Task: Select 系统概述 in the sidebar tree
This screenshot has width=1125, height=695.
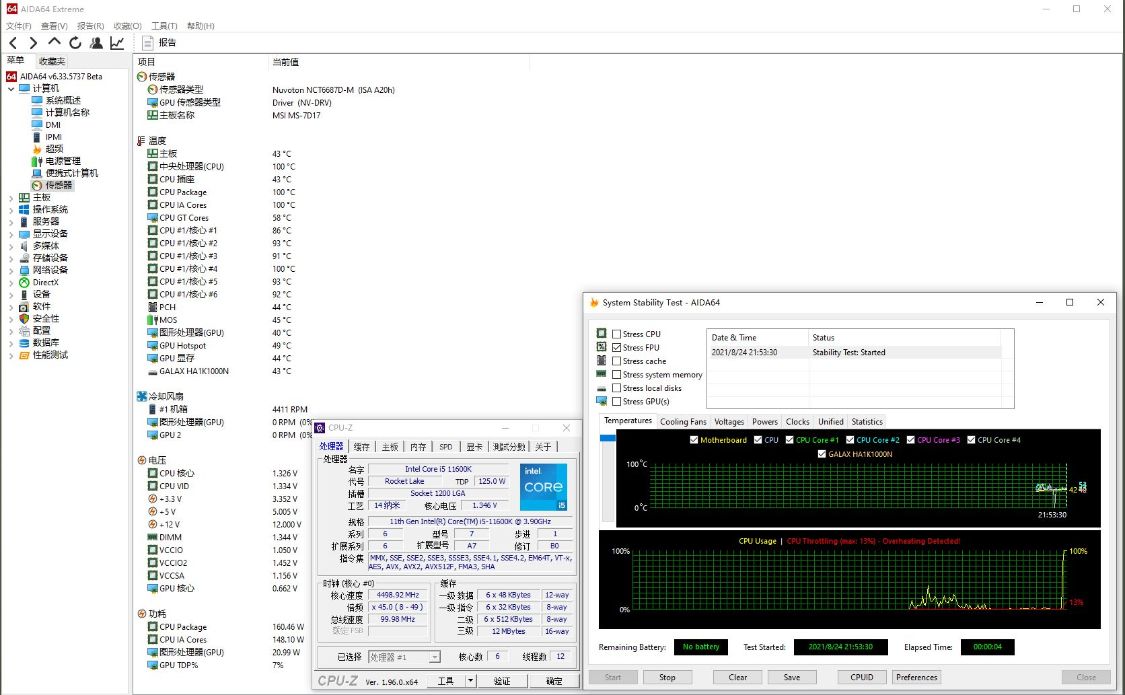Action: coord(62,100)
